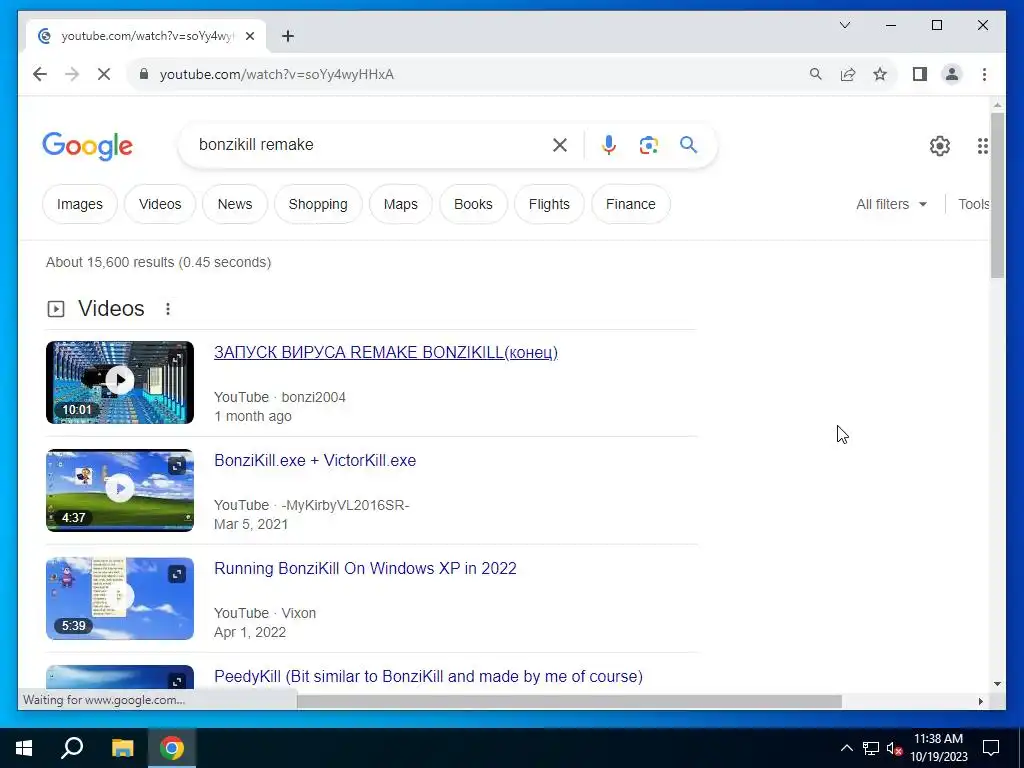Click the address bar URL
The height and width of the screenshot is (768, 1024).
tap(277, 74)
